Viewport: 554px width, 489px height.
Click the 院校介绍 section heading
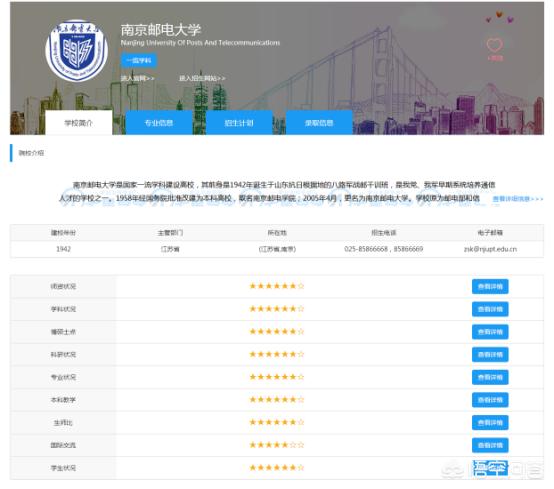(x=31, y=153)
